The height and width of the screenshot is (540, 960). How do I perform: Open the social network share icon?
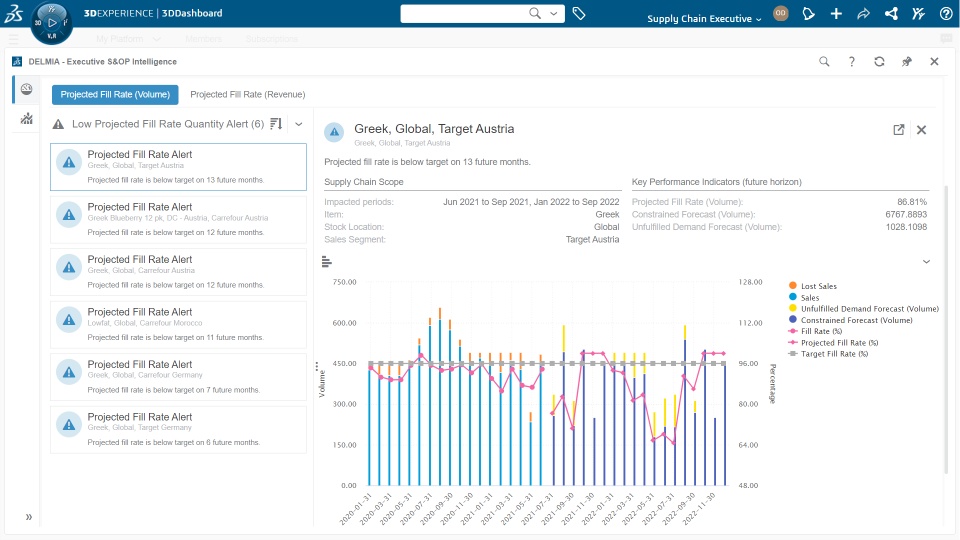click(x=891, y=13)
